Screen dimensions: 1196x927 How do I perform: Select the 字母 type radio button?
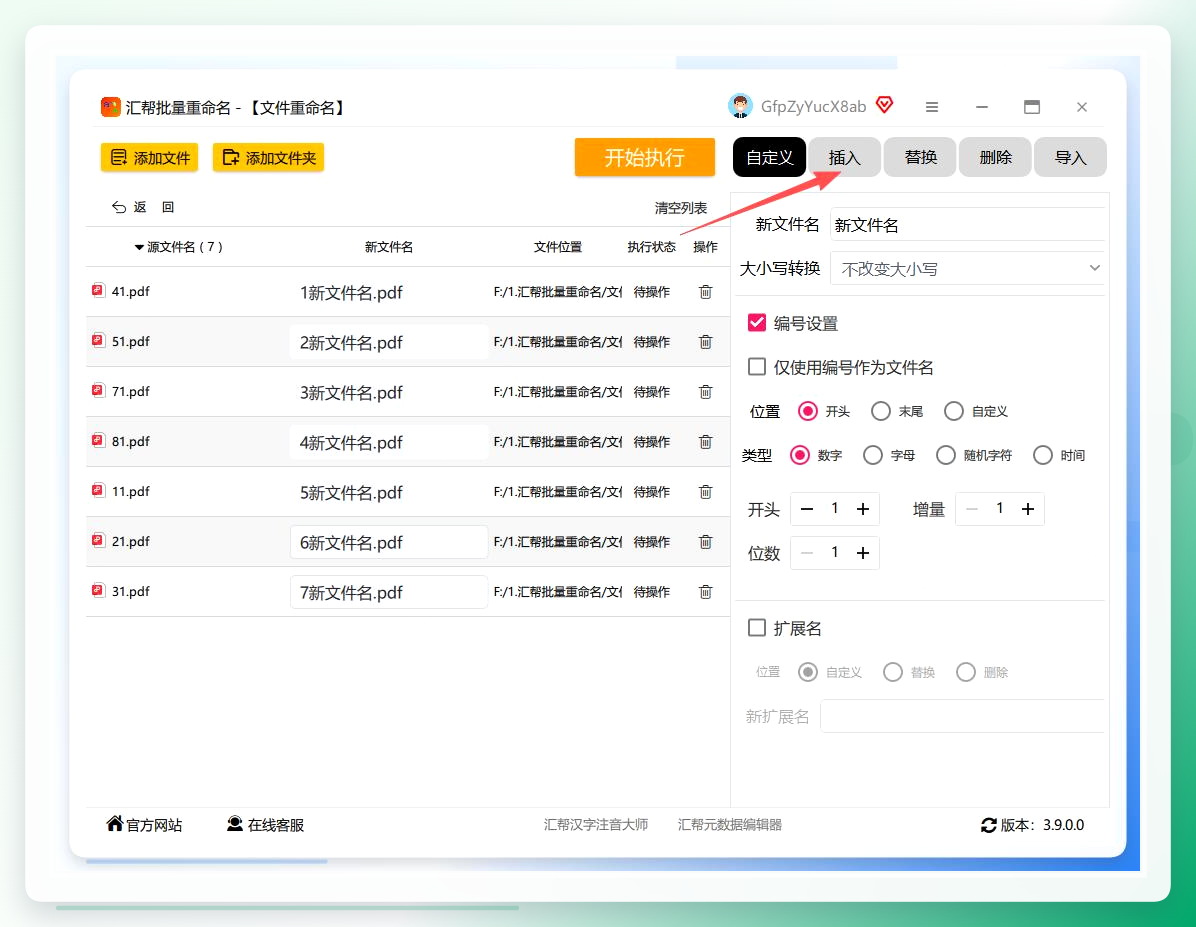[x=873, y=455]
